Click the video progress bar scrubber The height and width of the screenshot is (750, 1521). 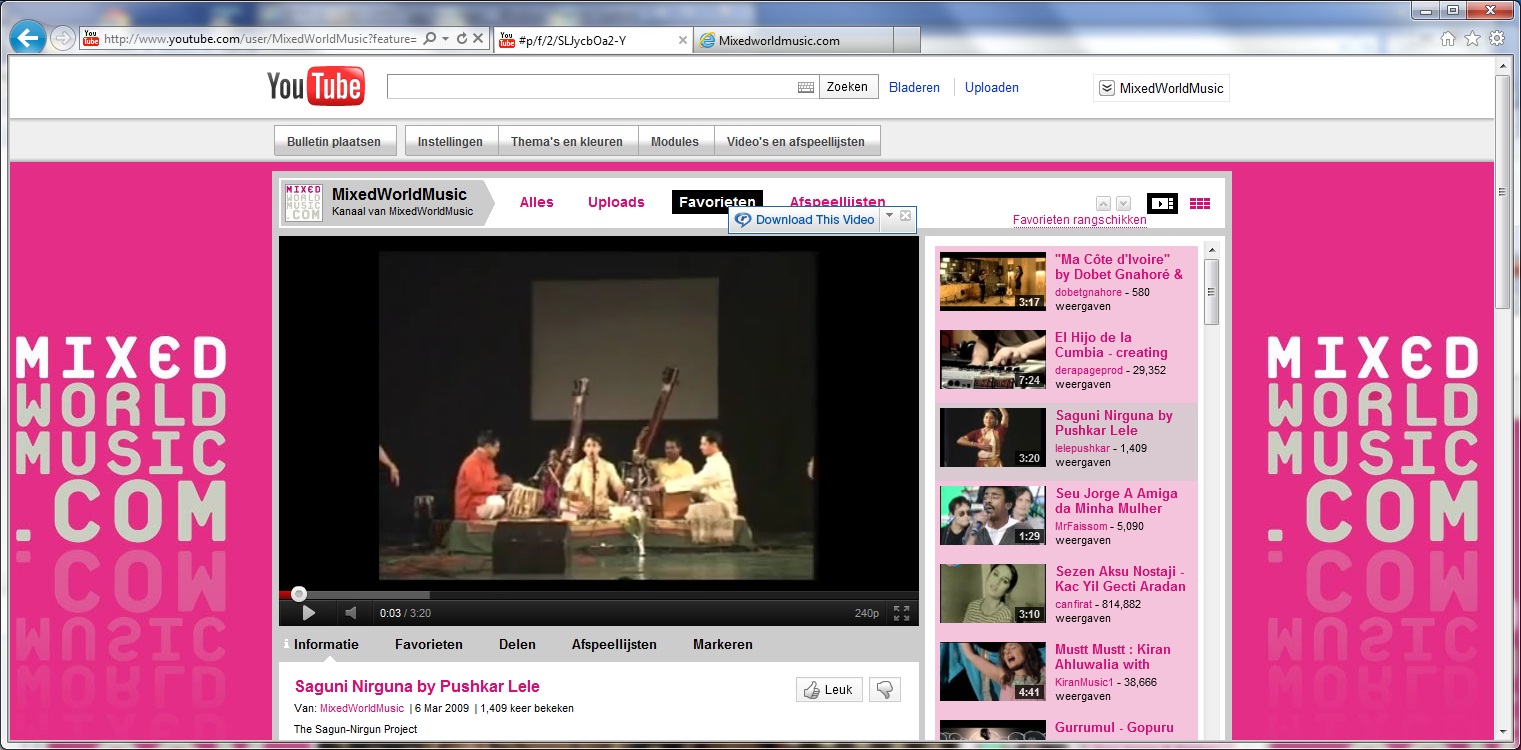tap(299, 594)
